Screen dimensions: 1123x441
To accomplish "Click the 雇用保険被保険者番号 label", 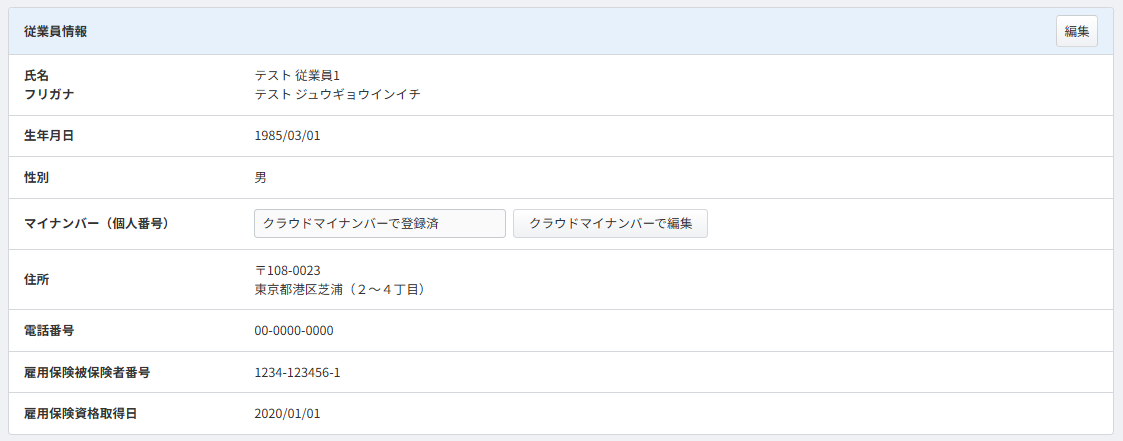I will 87,373.
